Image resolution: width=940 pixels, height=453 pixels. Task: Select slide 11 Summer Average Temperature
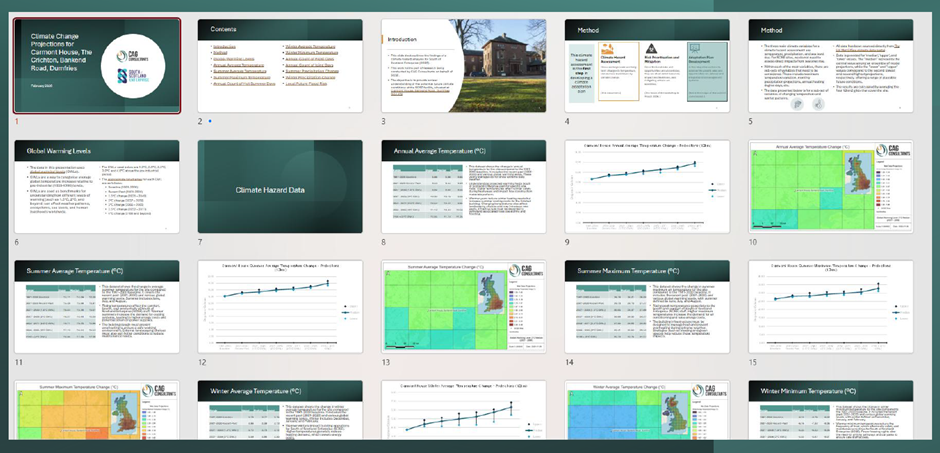[97, 308]
